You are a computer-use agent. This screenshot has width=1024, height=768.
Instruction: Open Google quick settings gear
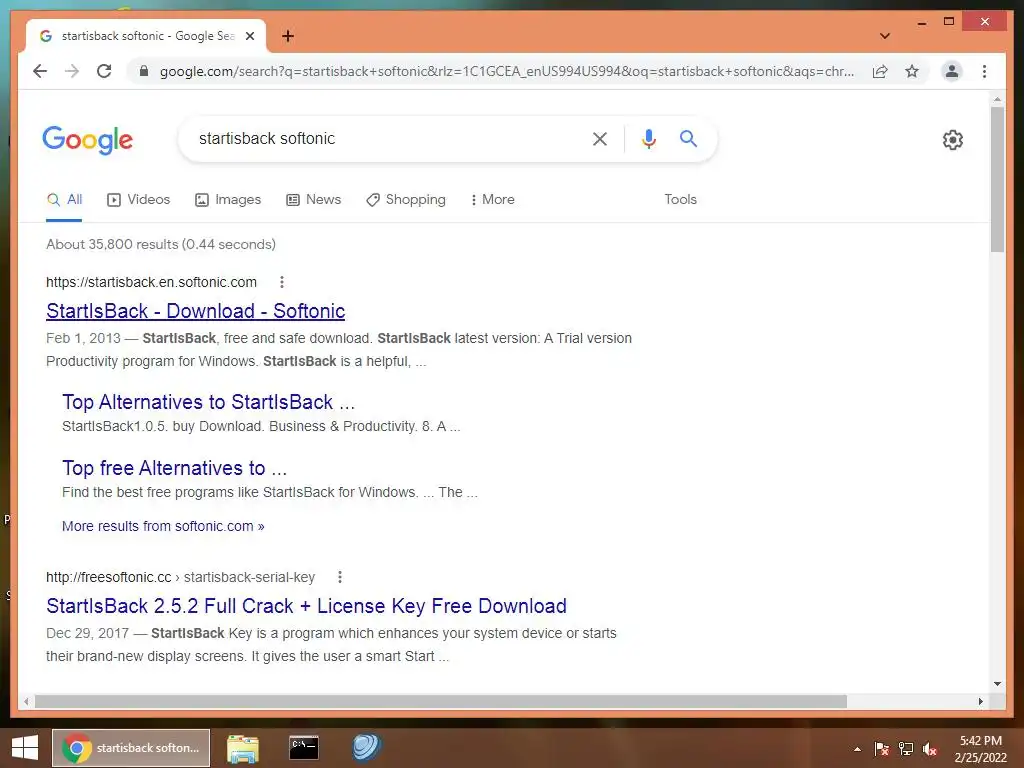tap(952, 140)
